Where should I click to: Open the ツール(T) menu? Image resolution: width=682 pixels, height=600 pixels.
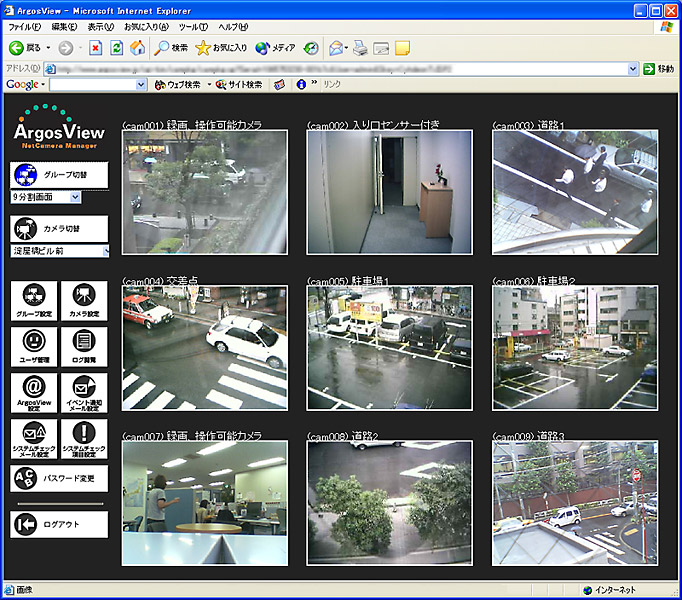(x=193, y=26)
